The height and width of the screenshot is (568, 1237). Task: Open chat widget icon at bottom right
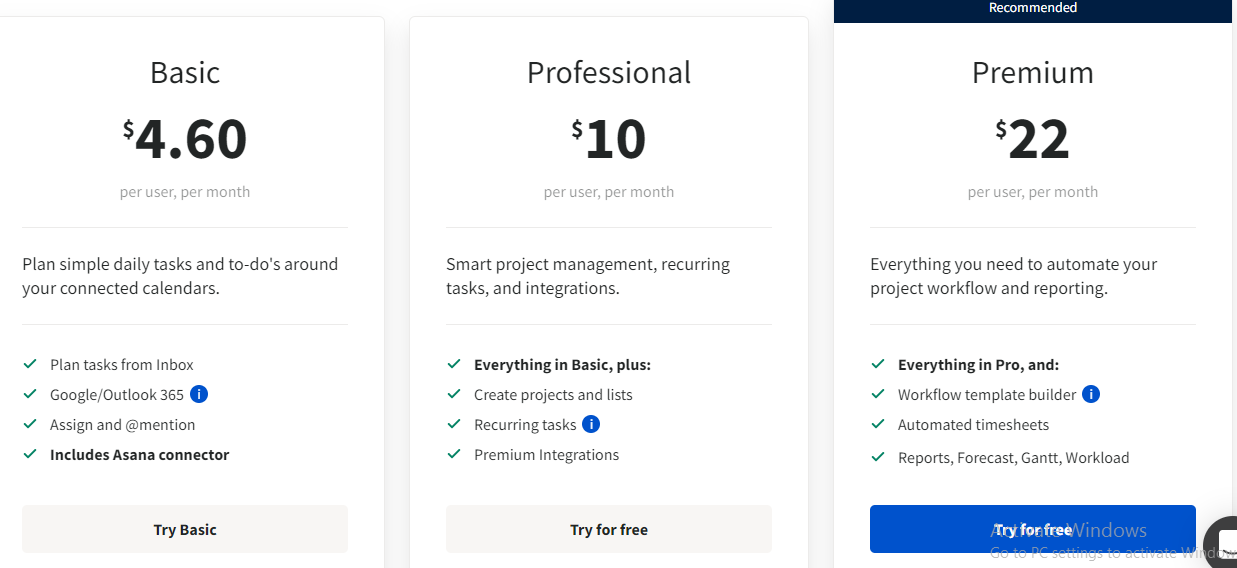point(1224,544)
